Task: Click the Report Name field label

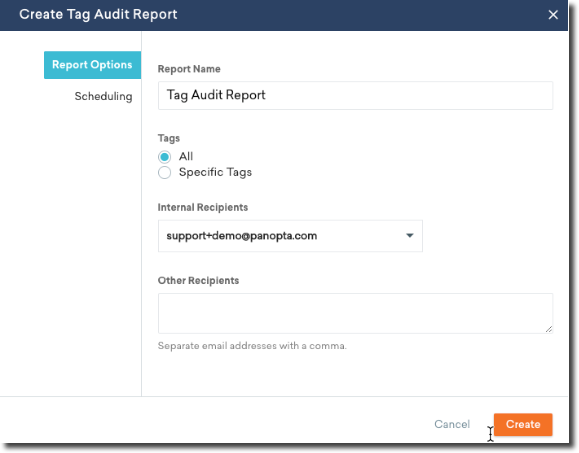Action: (189, 69)
